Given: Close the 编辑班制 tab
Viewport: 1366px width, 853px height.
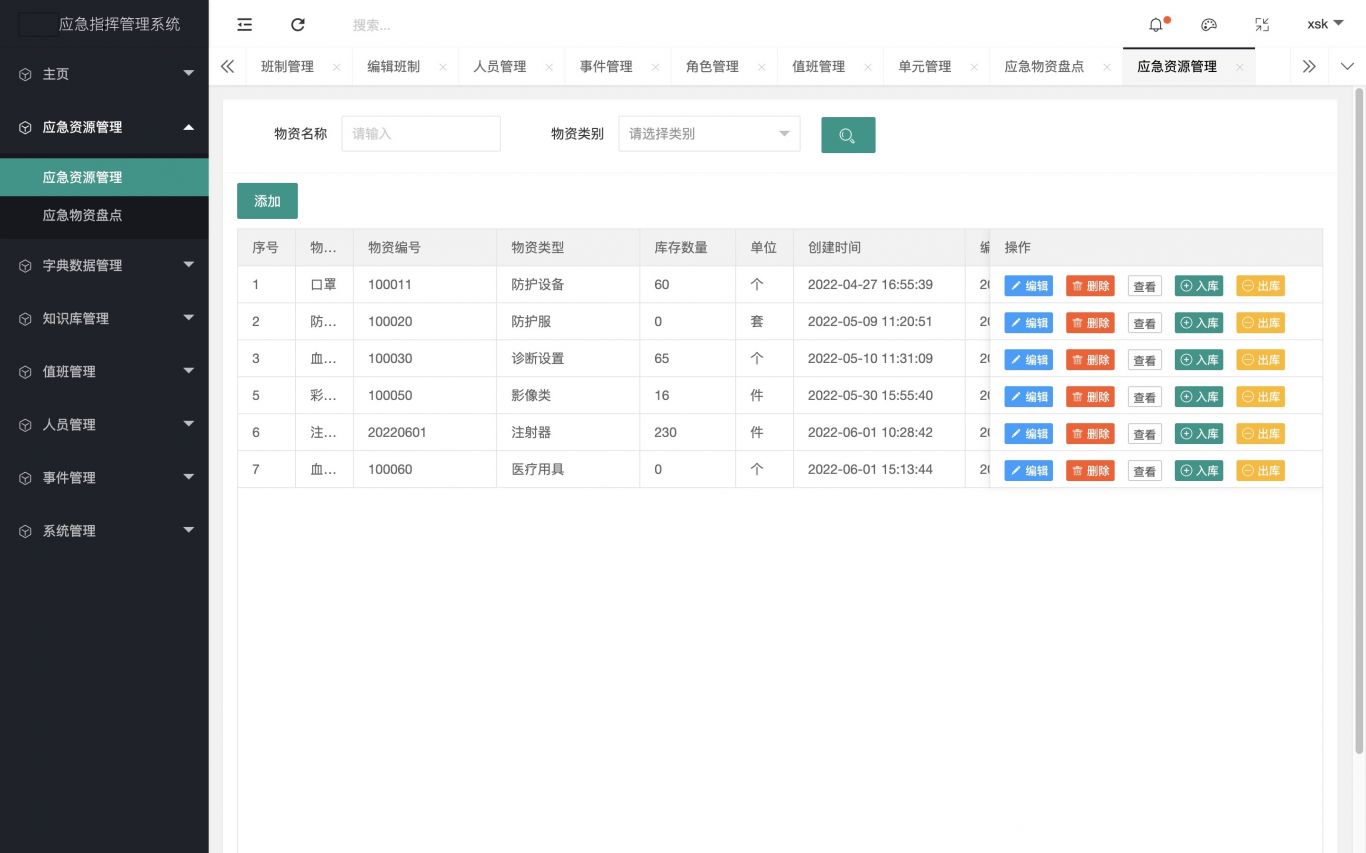Looking at the screenshot, I should pos(442,67).
